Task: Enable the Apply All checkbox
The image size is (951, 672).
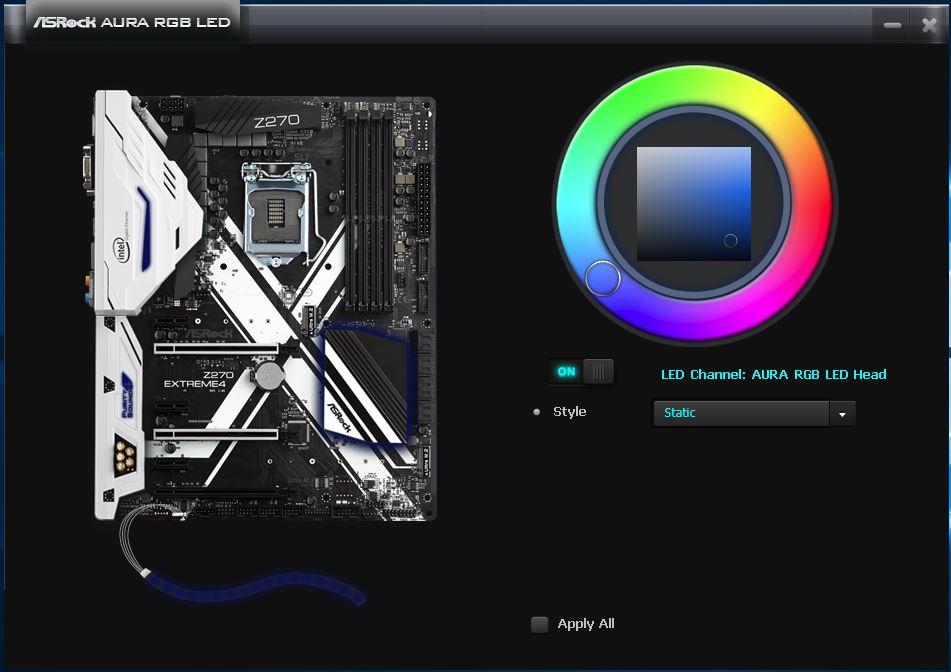Action: point(539,624)
